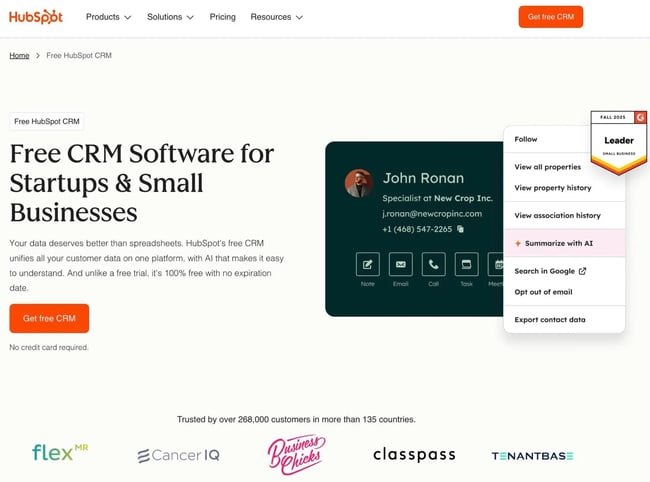Choose Summarize with AI option

pyautogui.click(x=564, y=243)
